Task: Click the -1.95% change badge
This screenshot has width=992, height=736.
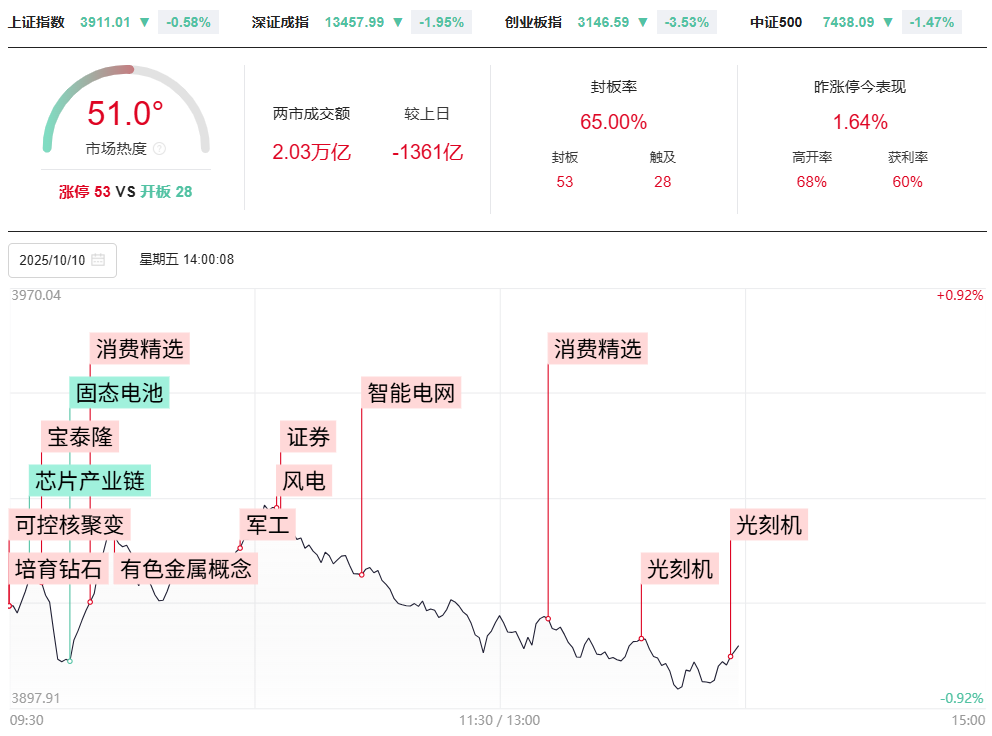Action: click(x=440, y=22)
